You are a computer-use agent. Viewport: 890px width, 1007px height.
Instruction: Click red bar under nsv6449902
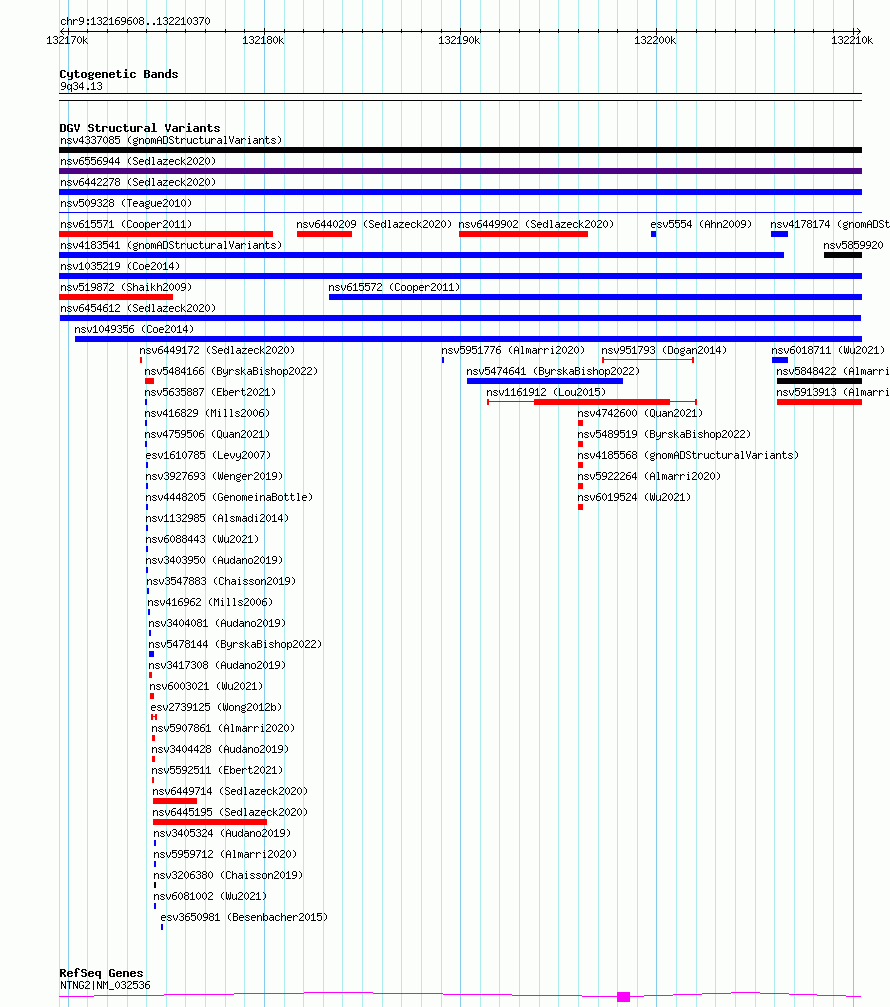(x=523, y=234)
